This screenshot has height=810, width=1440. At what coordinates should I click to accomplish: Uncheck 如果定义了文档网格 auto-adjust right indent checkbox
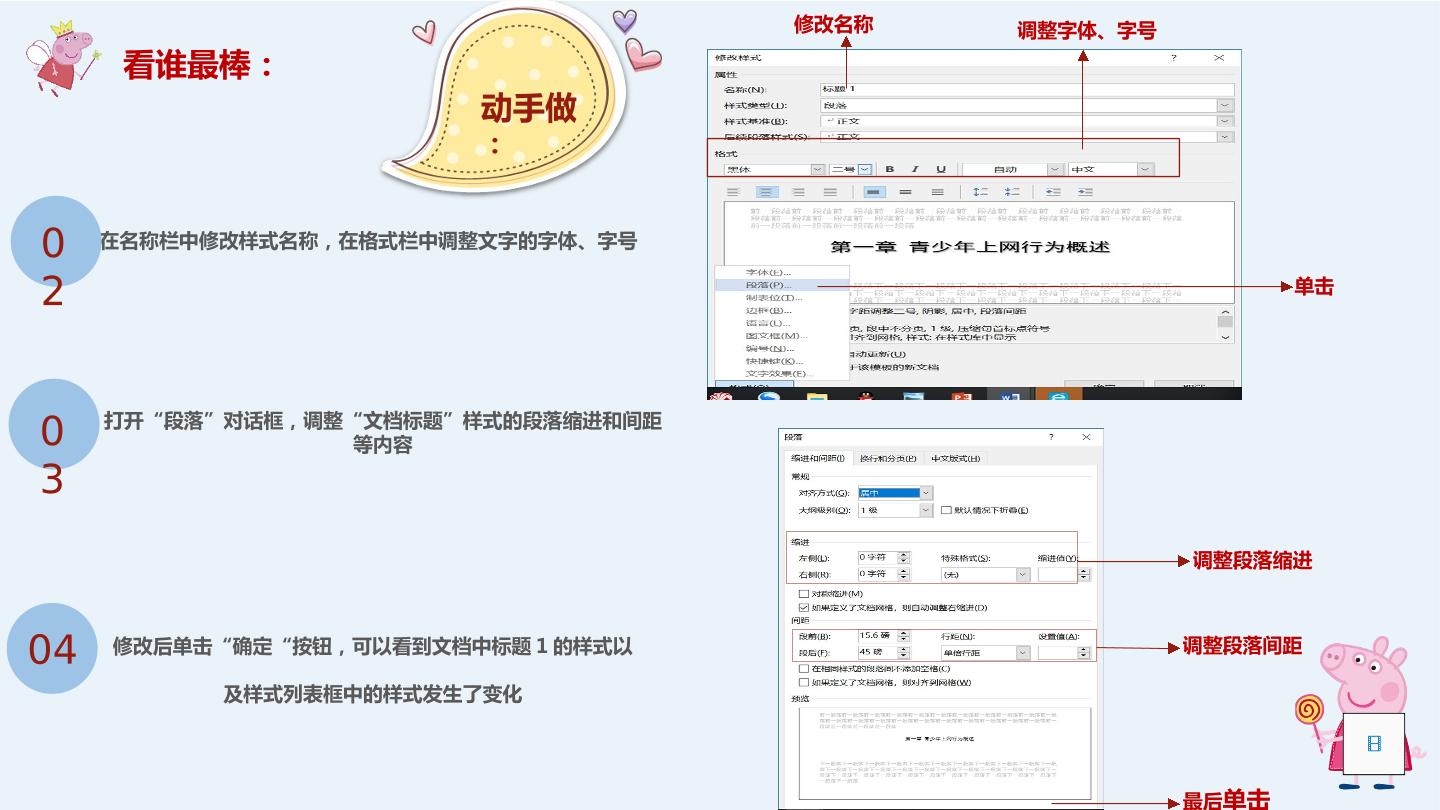tap(804, 607)
